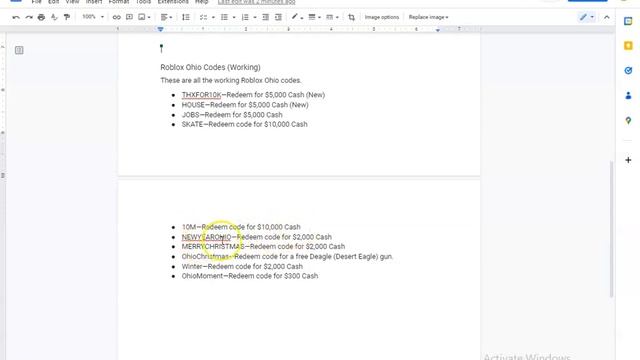This screenshot has width=640, height=360.
Task: Show document outline sidebar icon
Action: (19, 50)
